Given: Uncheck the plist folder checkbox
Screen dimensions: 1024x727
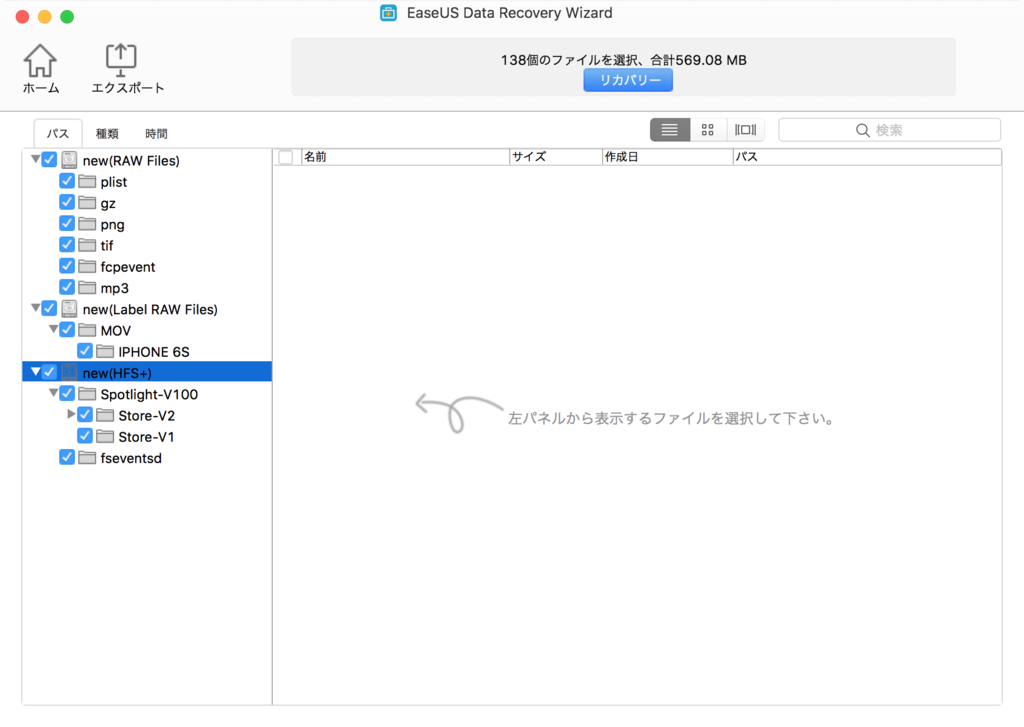Looking at the screenshot, I should pyautogui.click(x=67, y=181).
